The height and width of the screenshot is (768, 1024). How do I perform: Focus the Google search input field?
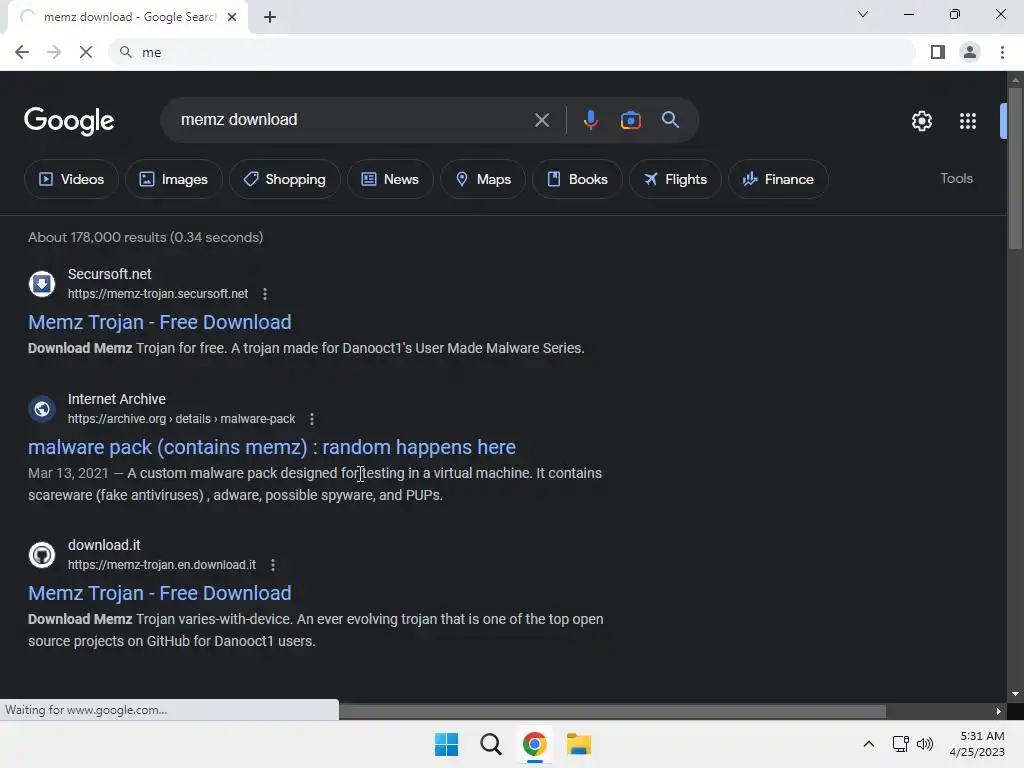(353, 120)
